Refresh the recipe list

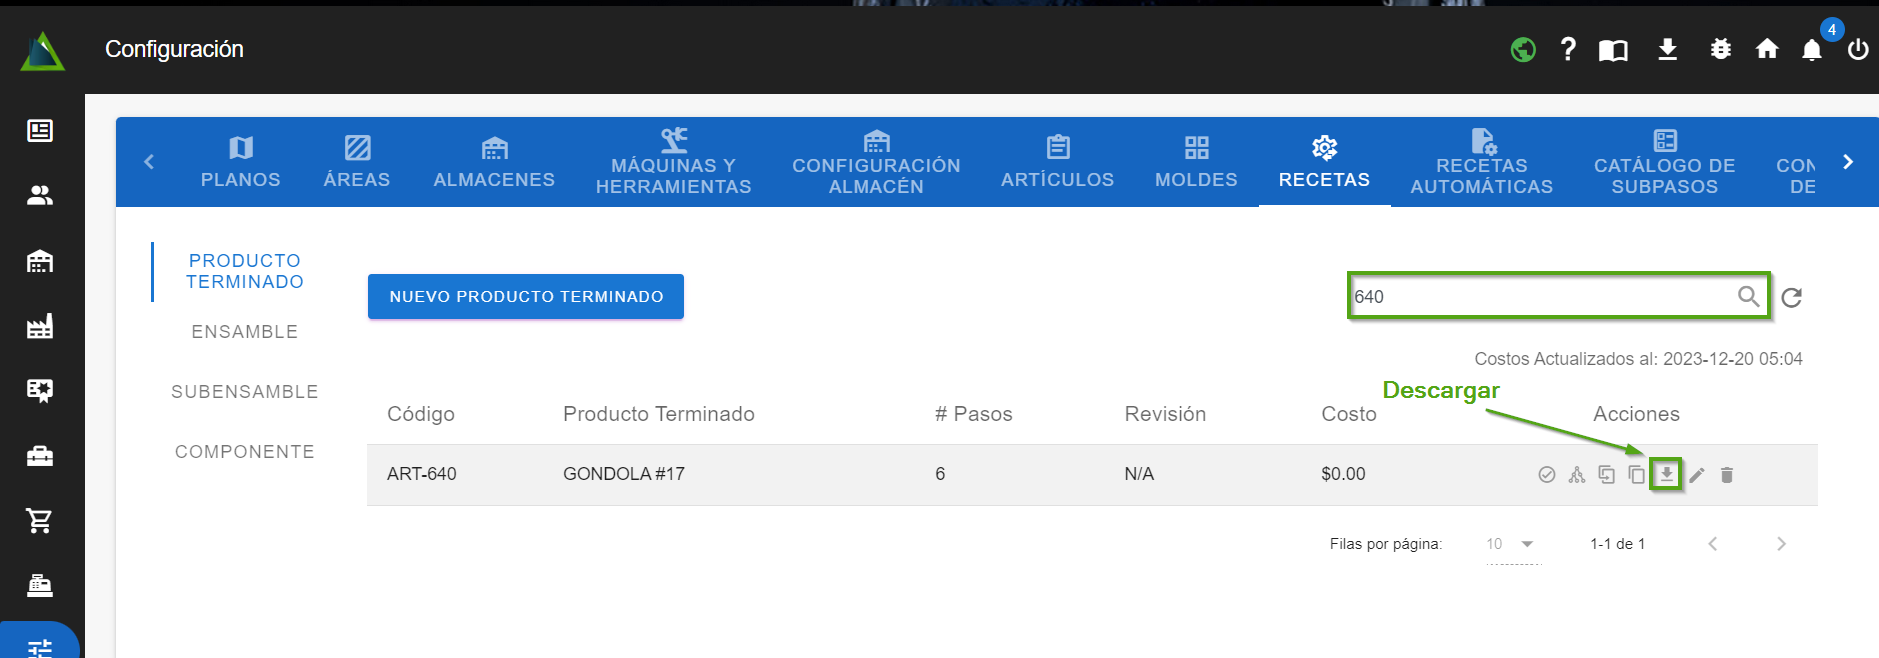coord(1791,297)
